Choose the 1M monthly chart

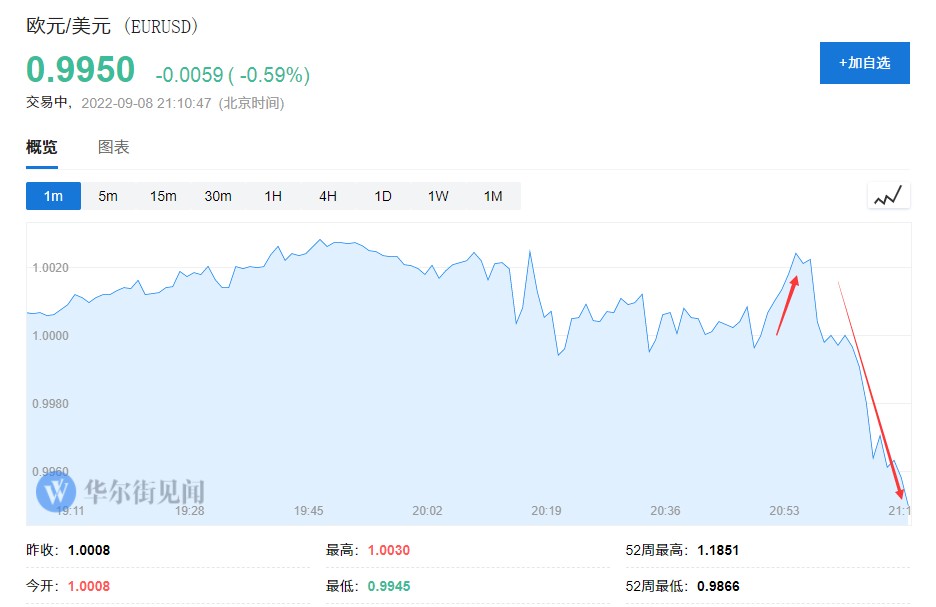coord(493,196)
